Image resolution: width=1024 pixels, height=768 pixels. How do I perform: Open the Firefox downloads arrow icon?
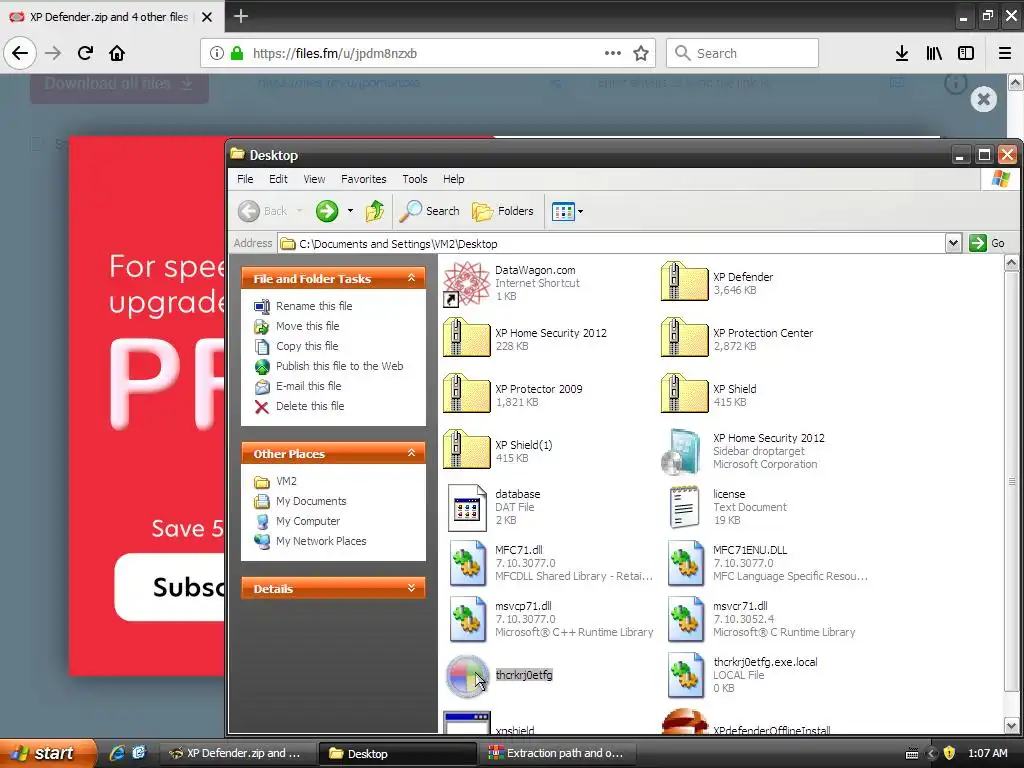tap(902, 53)
